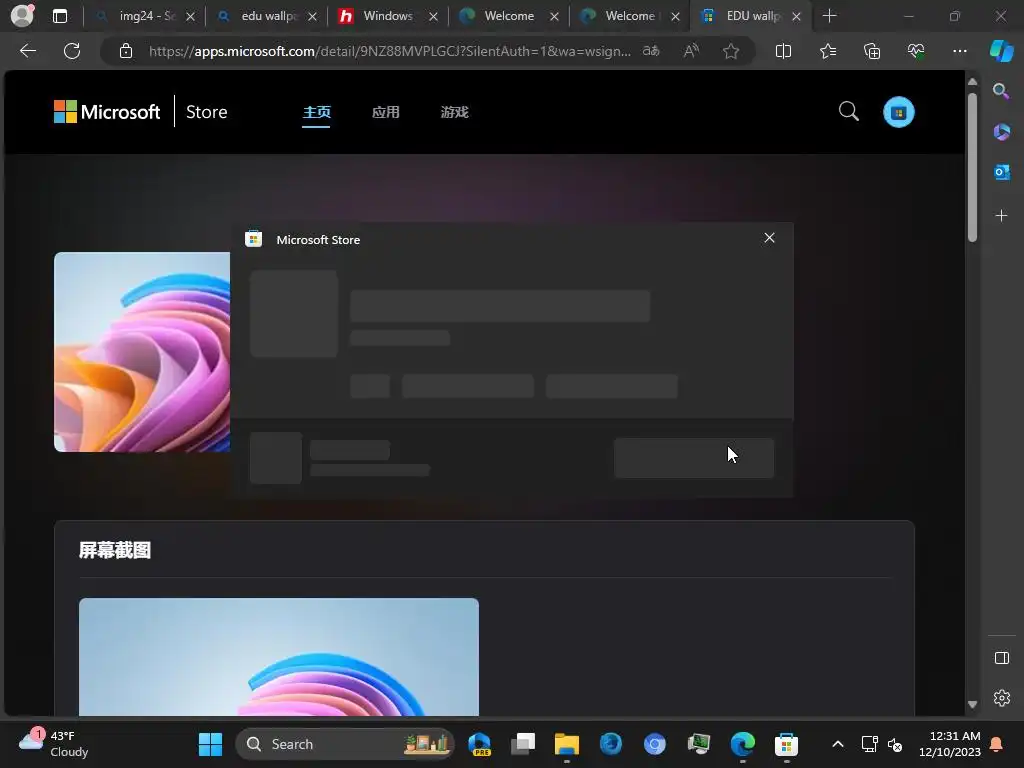The height and width of the screenshot is (768, 1024).
Task: Click the taskbar Search box
Action: (344, 744)
